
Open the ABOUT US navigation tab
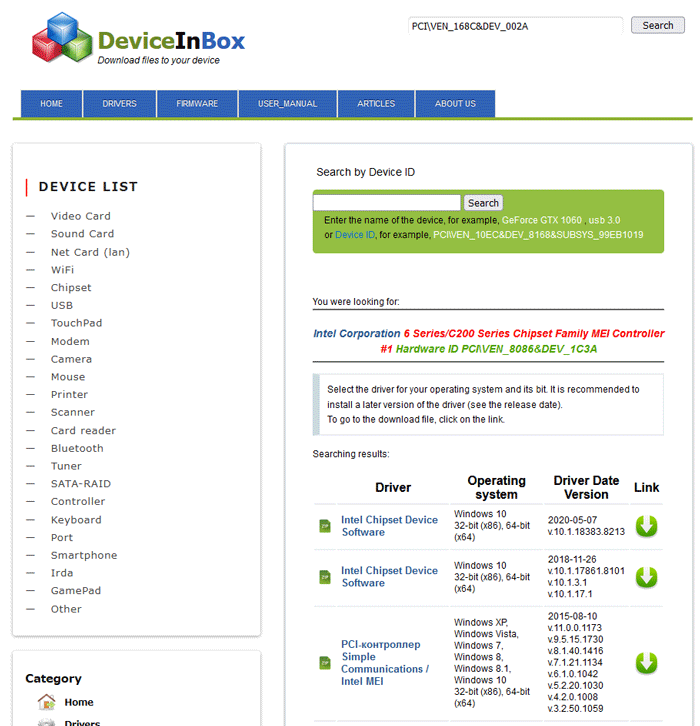pos(455,104)
